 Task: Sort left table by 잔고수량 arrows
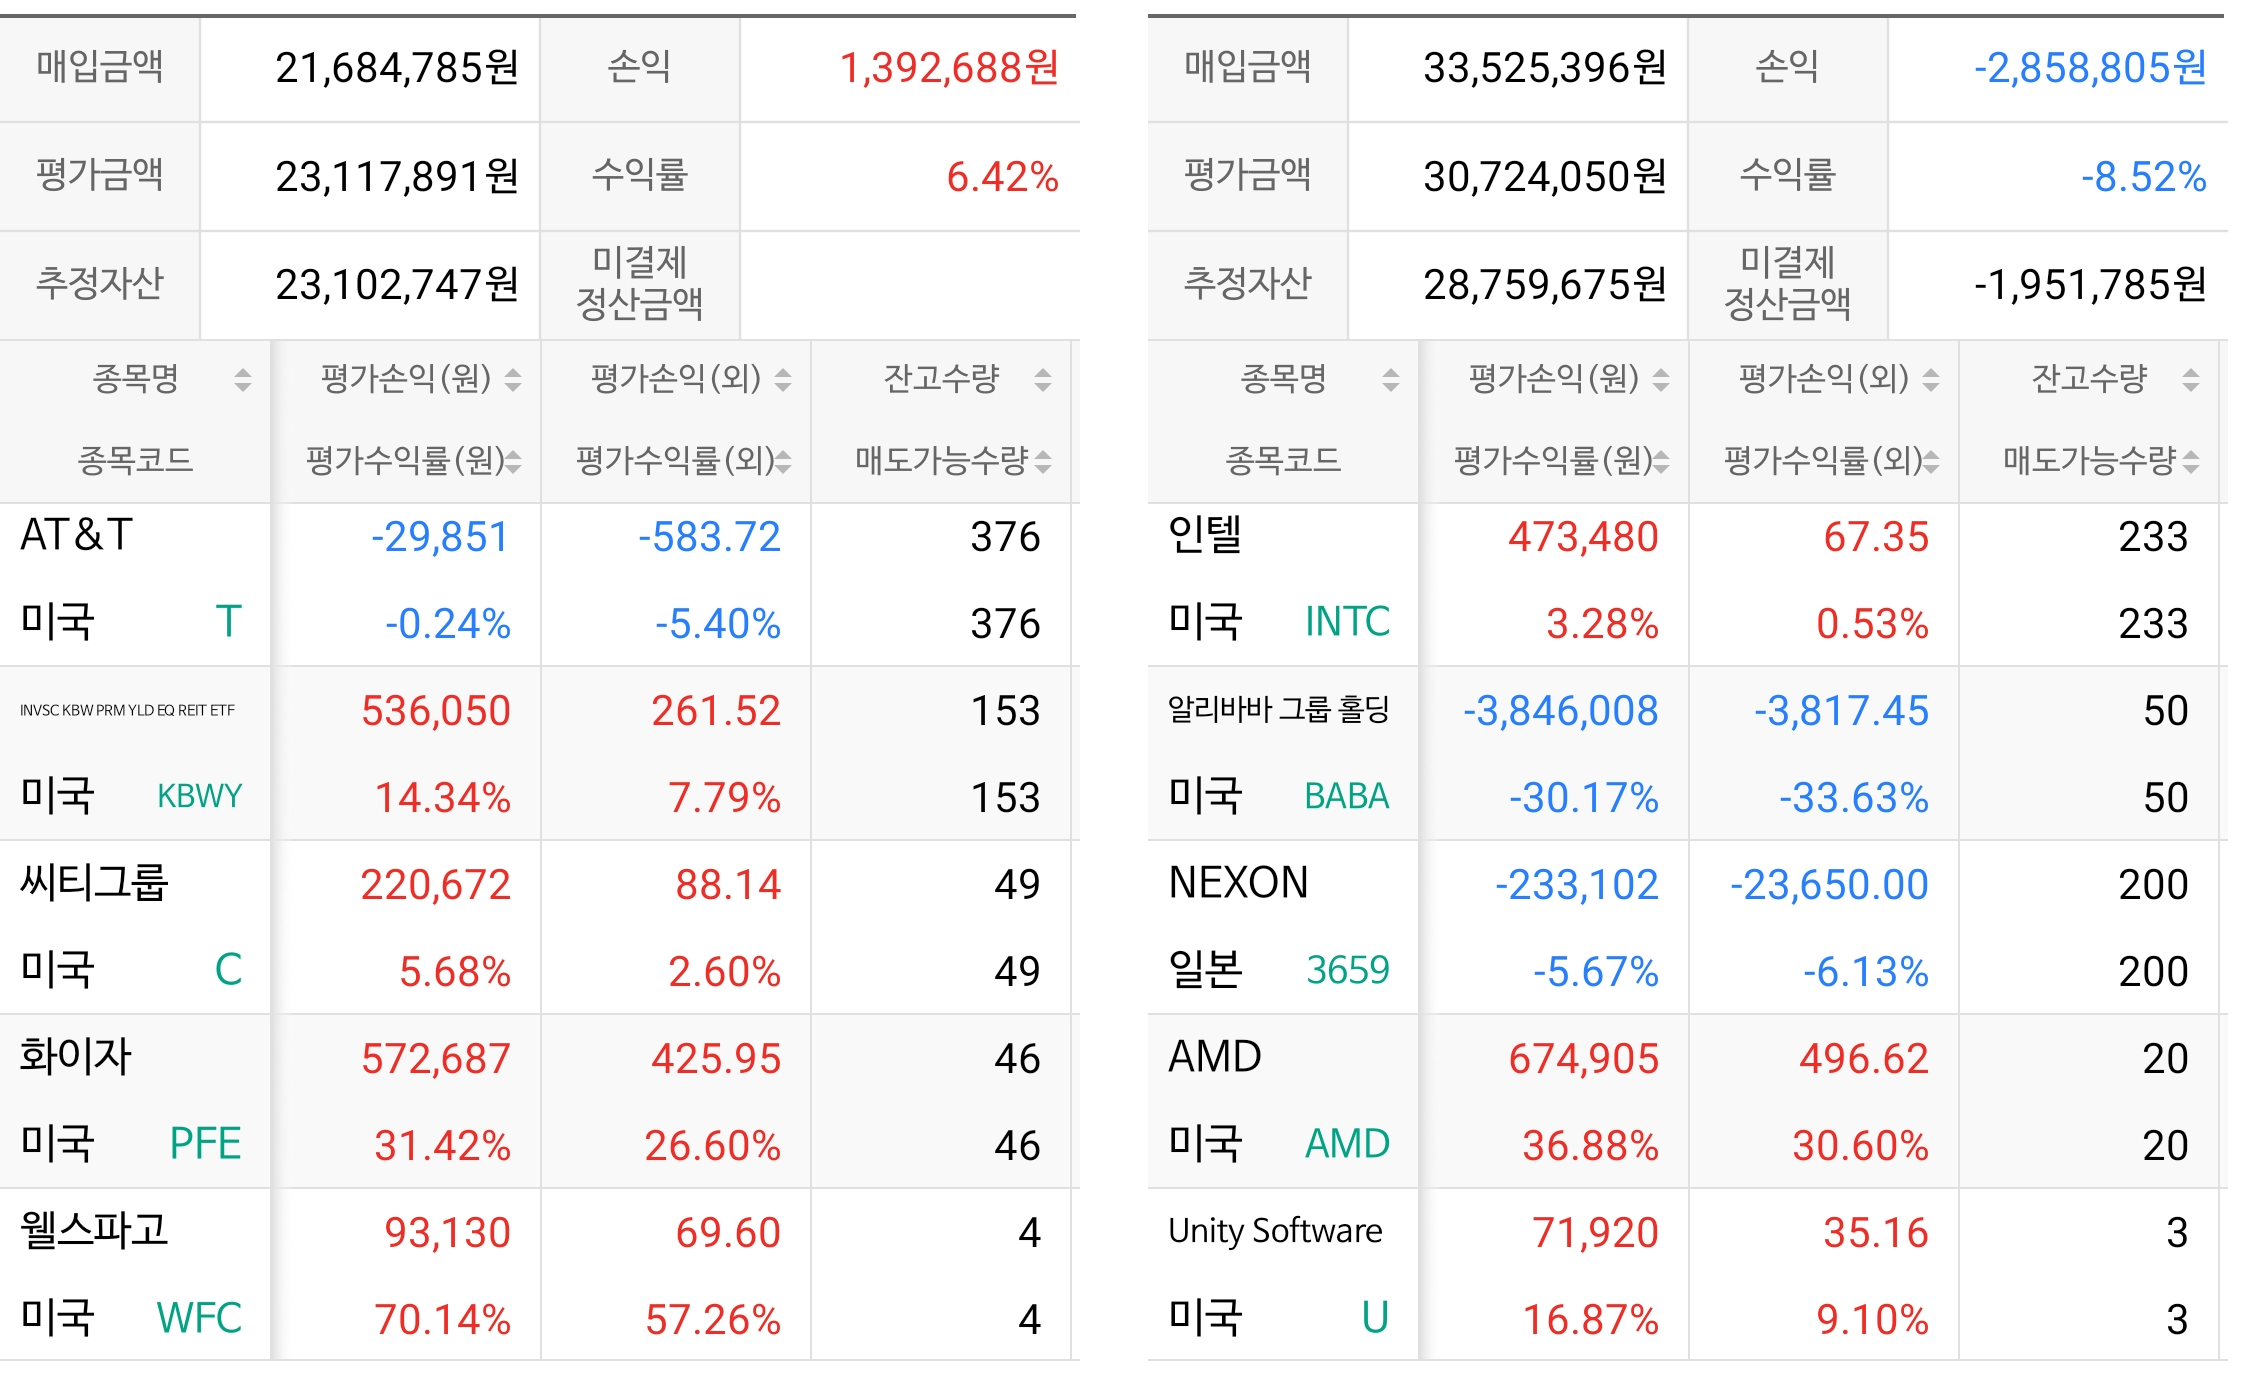1043,380
